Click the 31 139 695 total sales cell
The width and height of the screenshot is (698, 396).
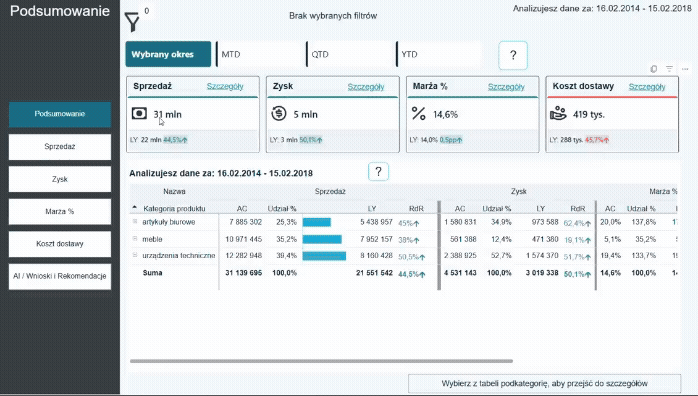[x=243, y=273]
